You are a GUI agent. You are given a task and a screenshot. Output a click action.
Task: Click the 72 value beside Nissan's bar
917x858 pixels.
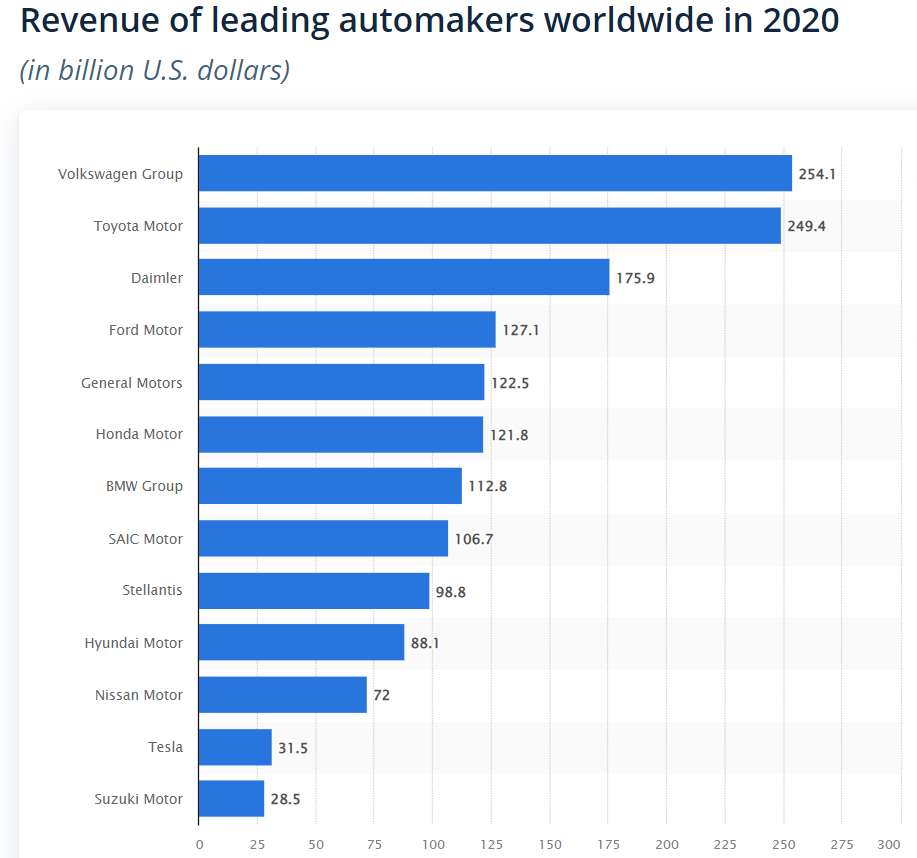click(381, 695)
